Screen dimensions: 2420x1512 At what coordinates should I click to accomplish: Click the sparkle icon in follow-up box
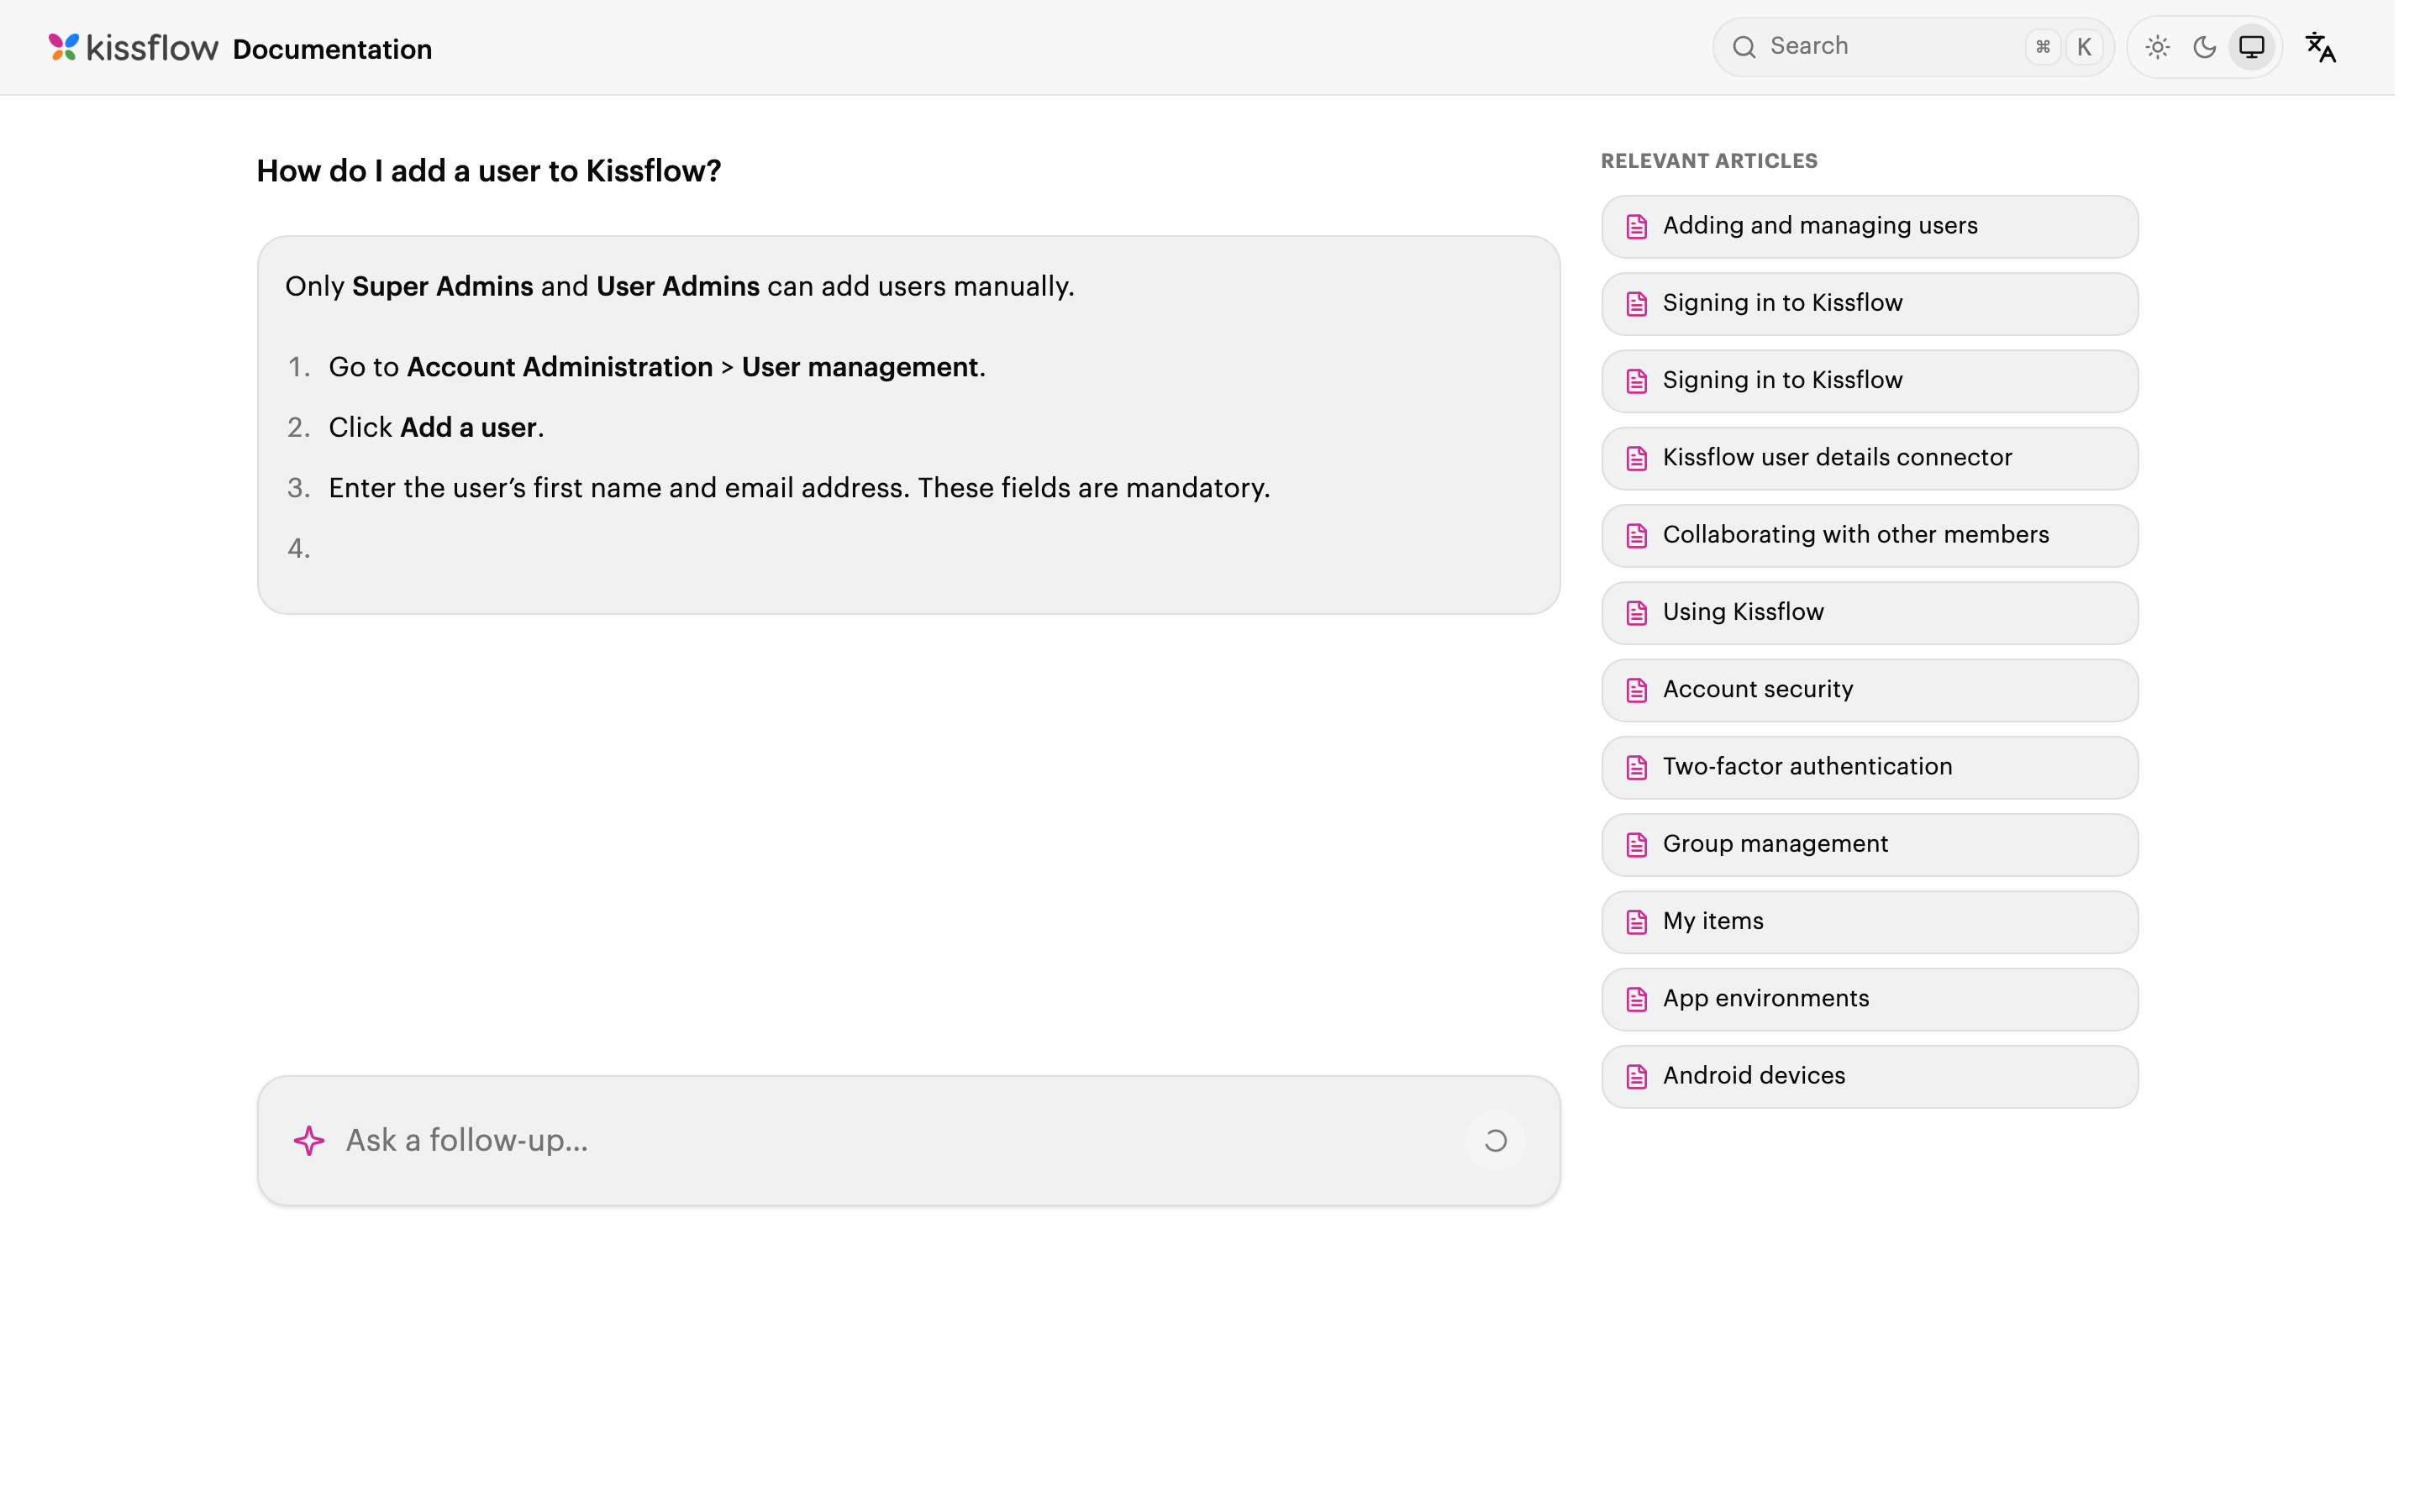click(x=309, y=1141)
